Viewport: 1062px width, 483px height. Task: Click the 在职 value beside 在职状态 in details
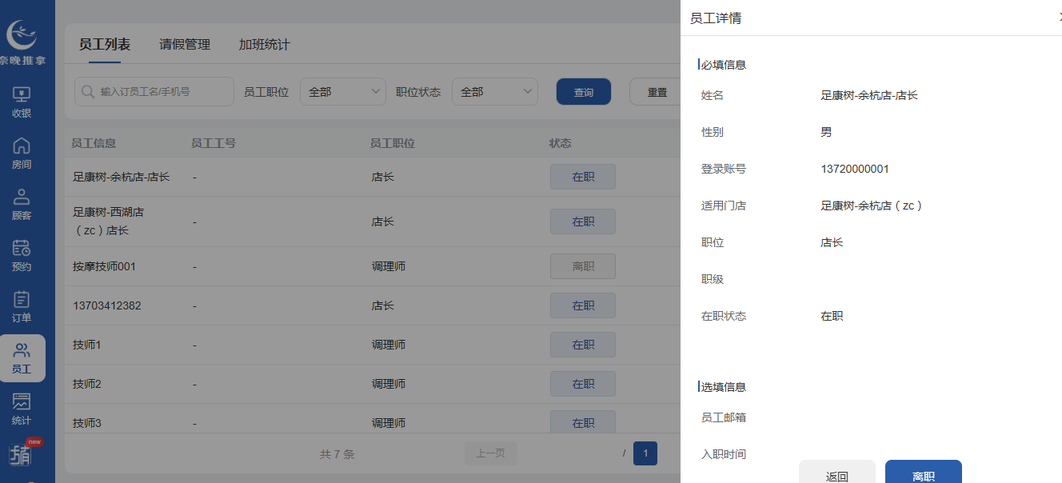(832, 316)
